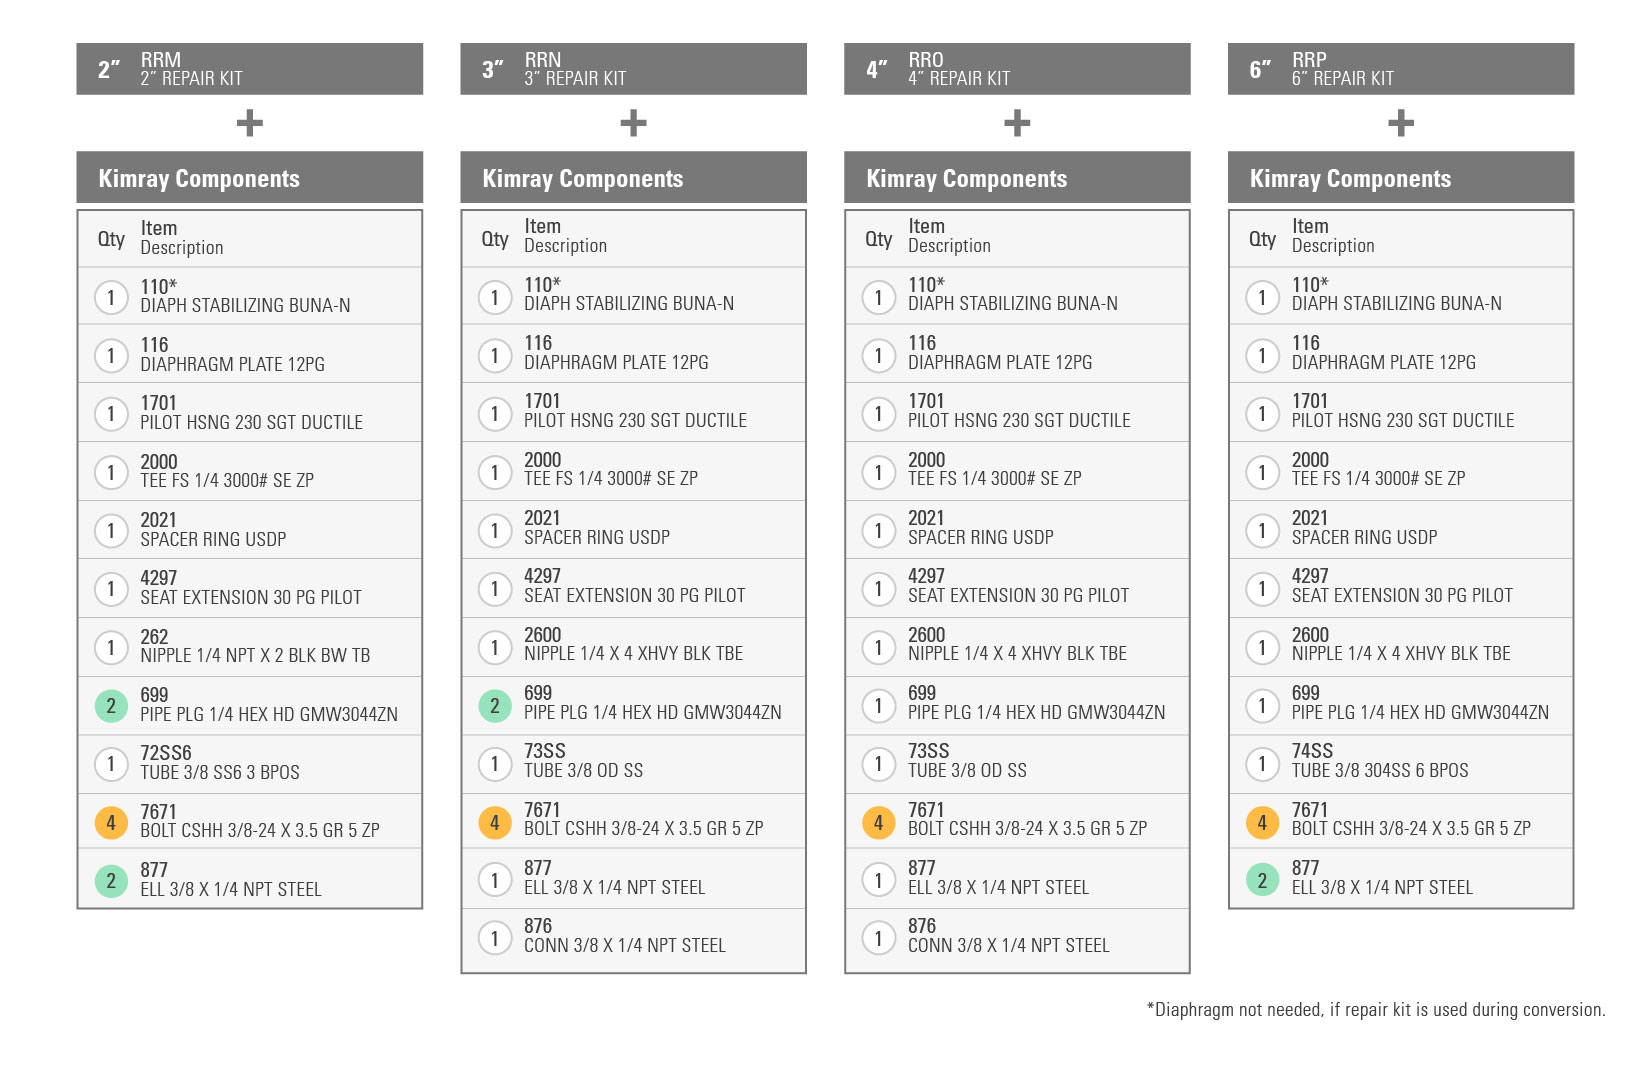This screenshot has height=1068, width=1651.
Task: Click the plus sign below the 3" RRN kit
Action: [x=633, y=124]
